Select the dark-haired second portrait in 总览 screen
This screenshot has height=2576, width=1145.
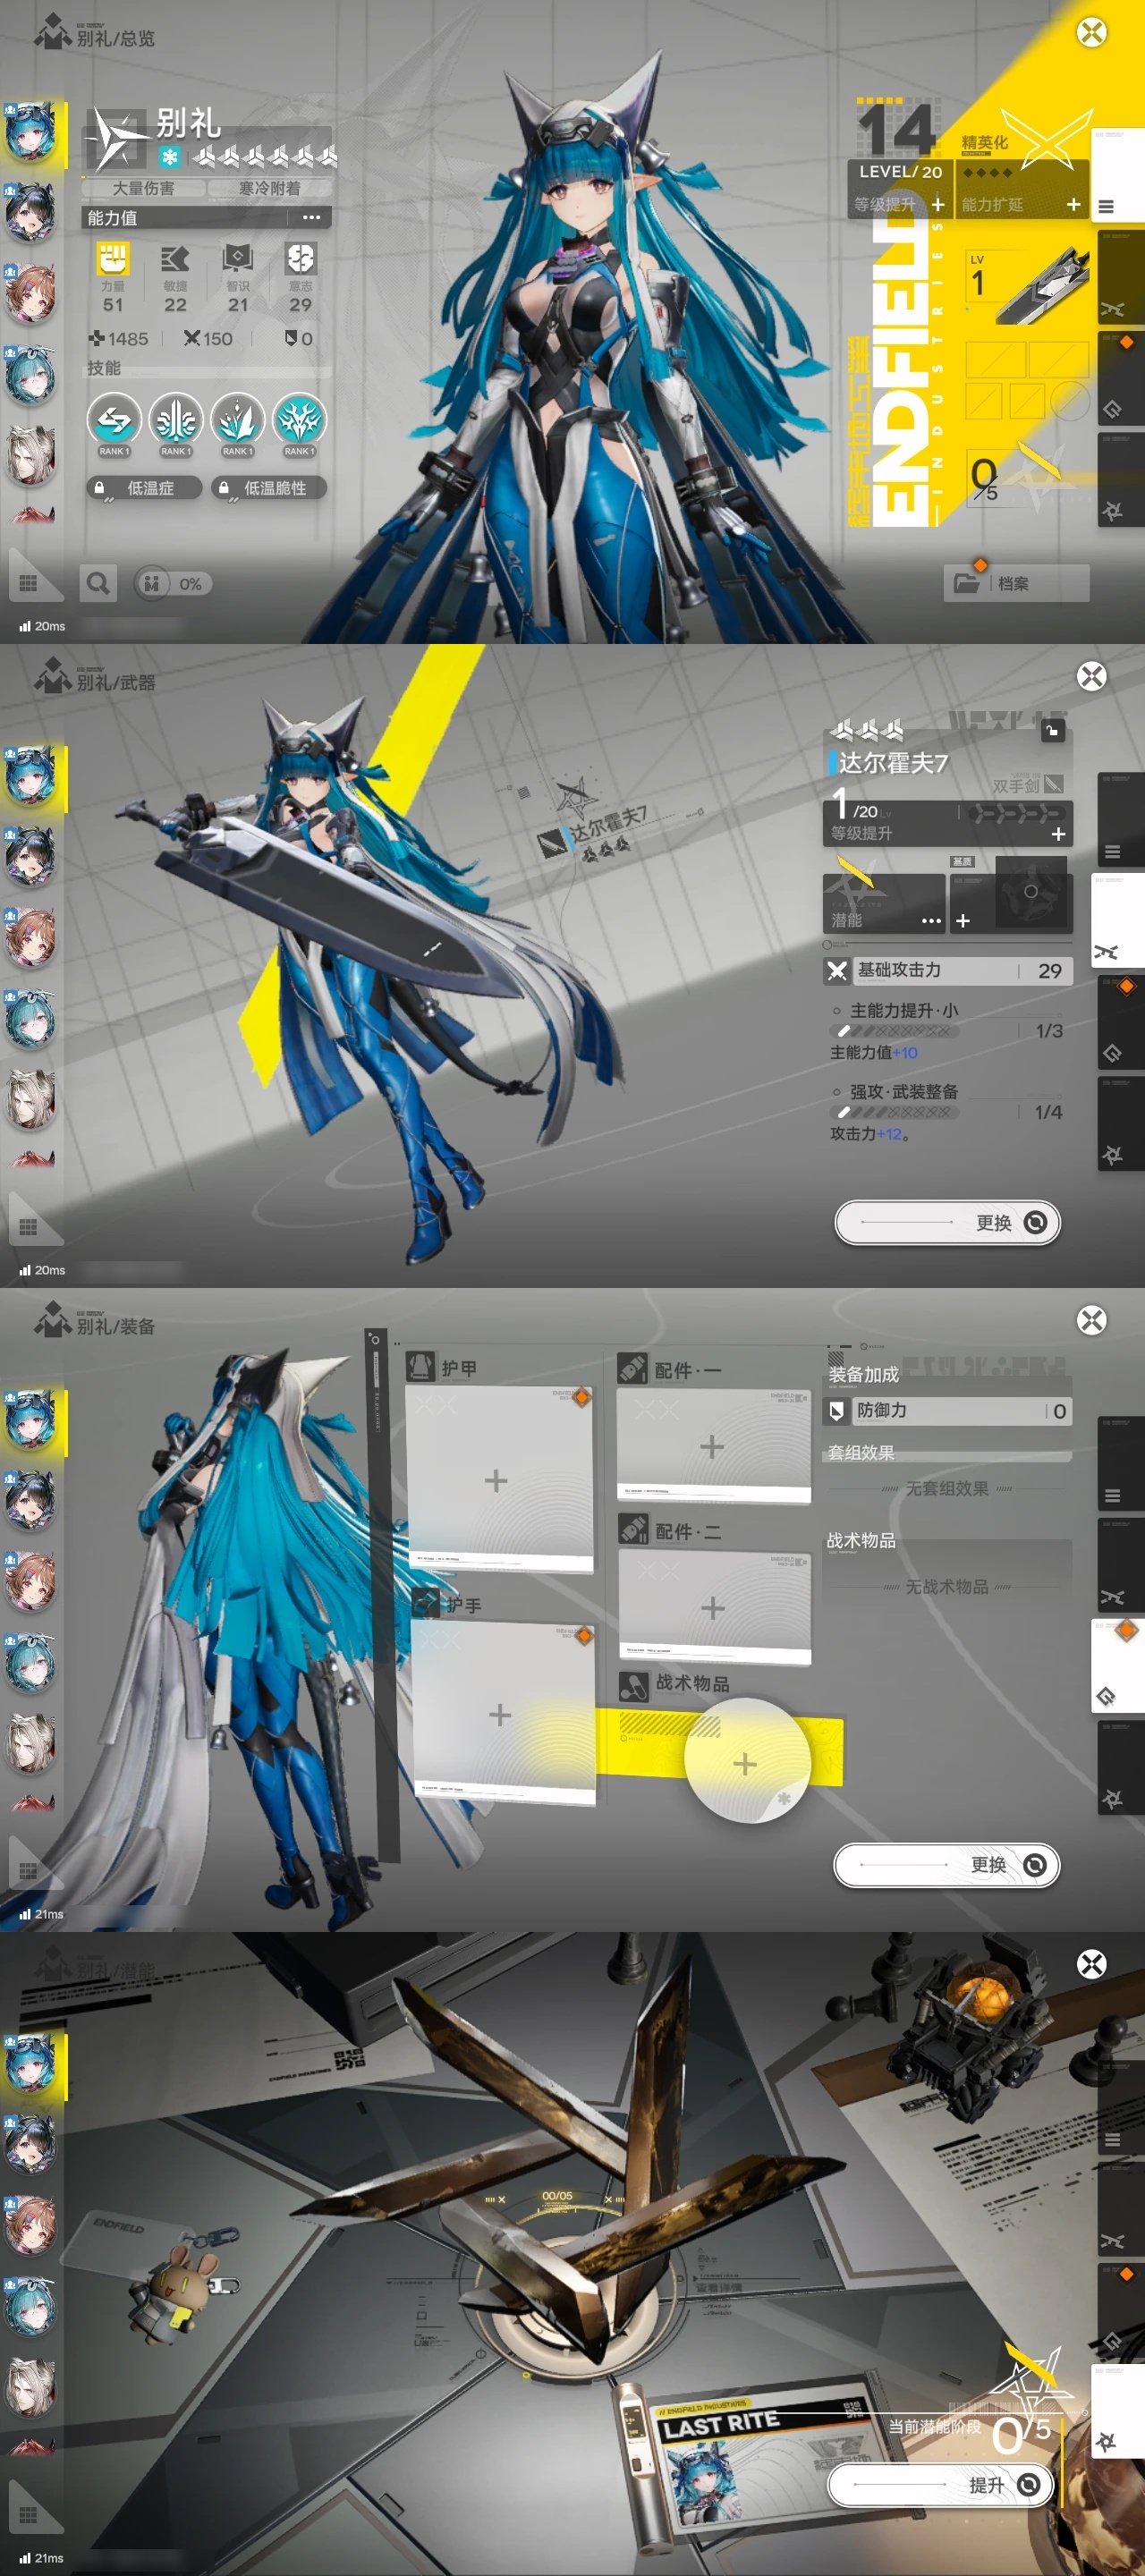(30, 212)
